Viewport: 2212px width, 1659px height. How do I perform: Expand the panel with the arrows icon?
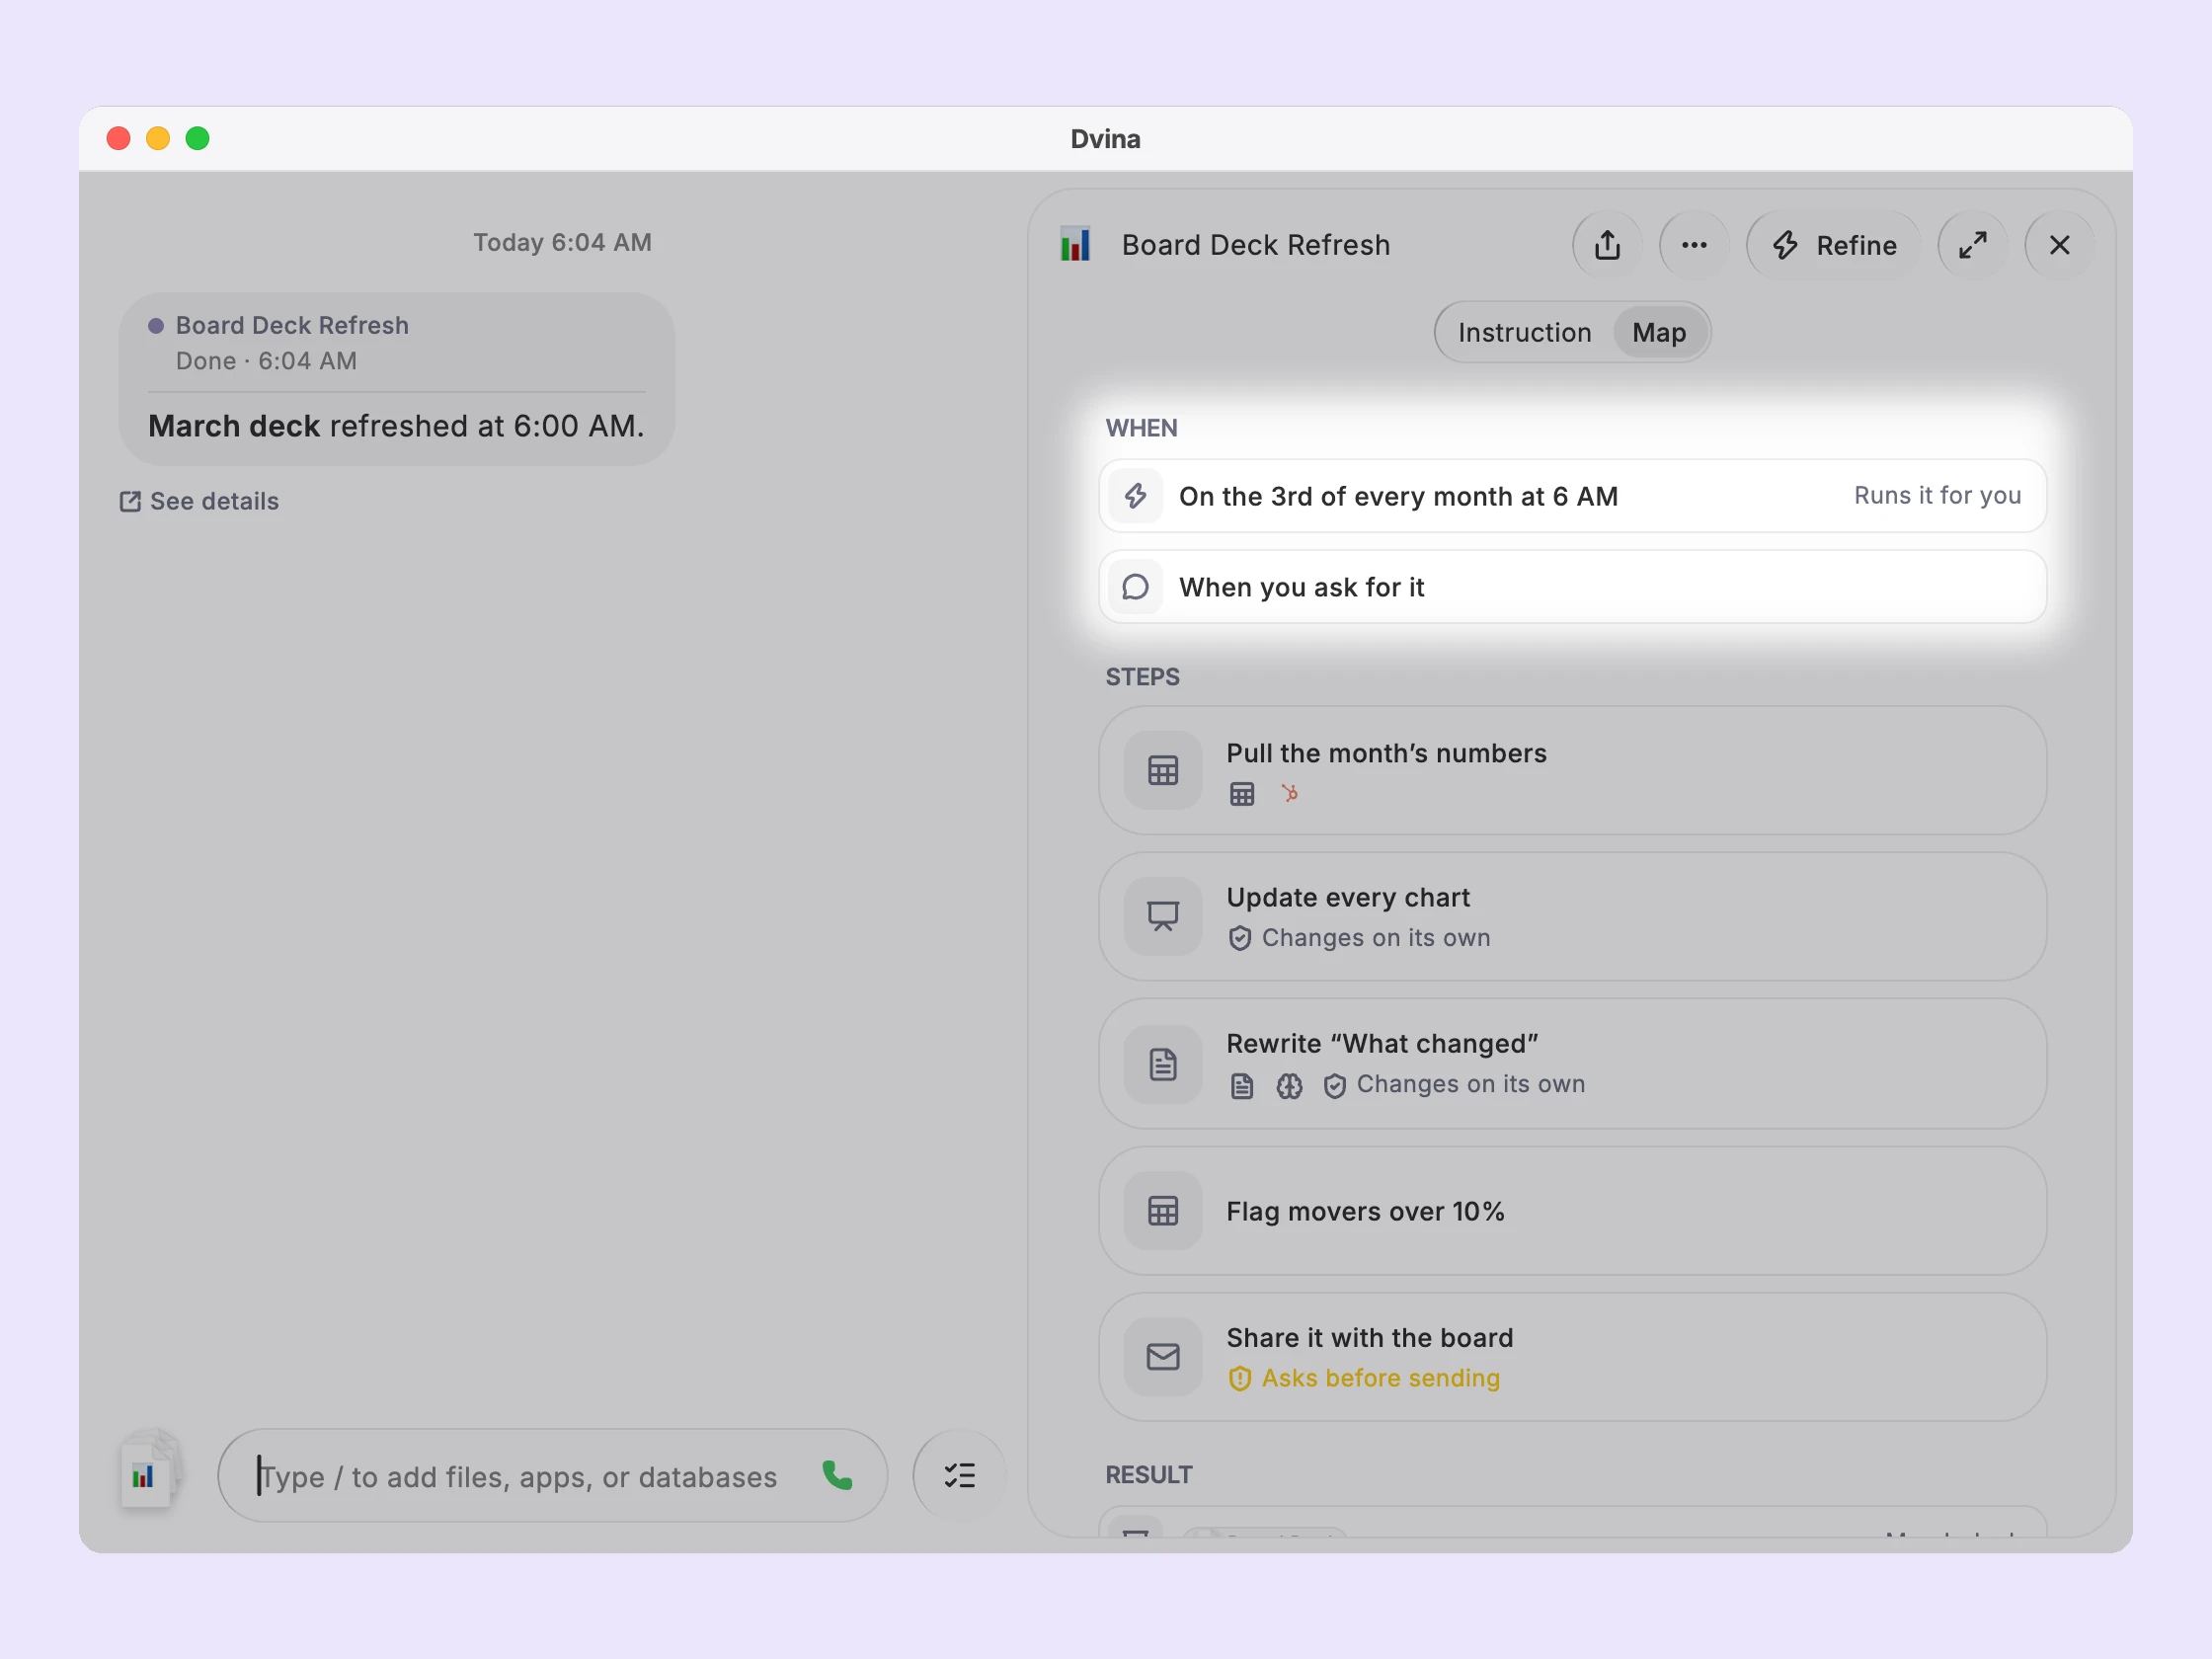coord(1972,245)
